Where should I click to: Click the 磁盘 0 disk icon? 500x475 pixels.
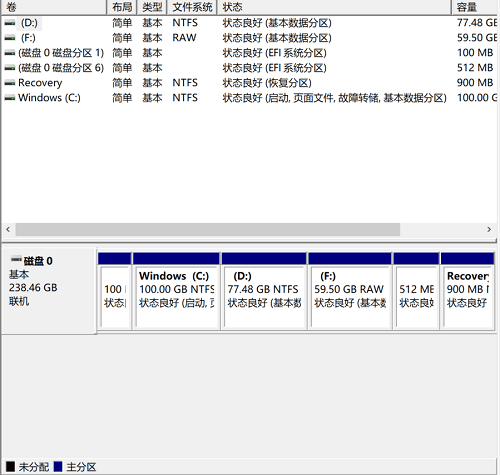pos(16,259)
